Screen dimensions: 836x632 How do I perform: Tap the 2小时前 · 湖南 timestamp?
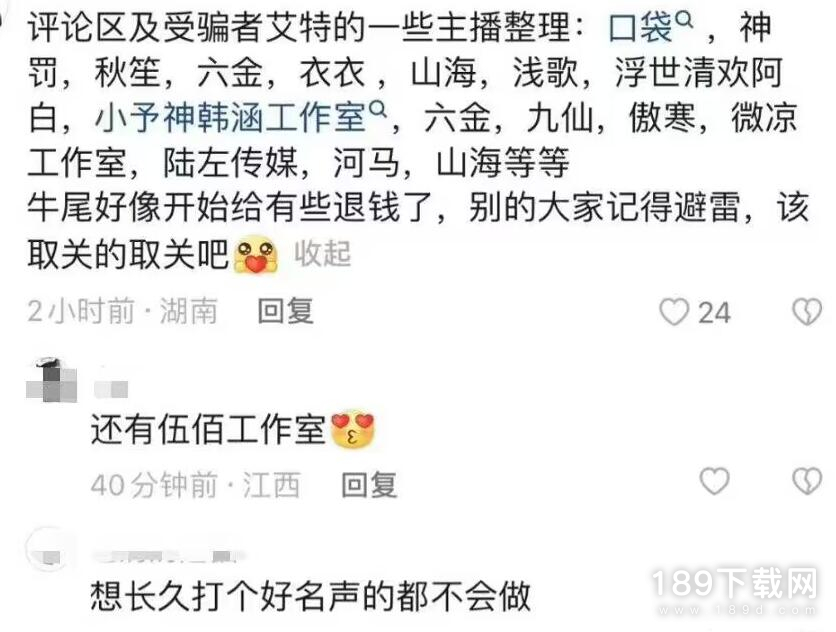123,311
